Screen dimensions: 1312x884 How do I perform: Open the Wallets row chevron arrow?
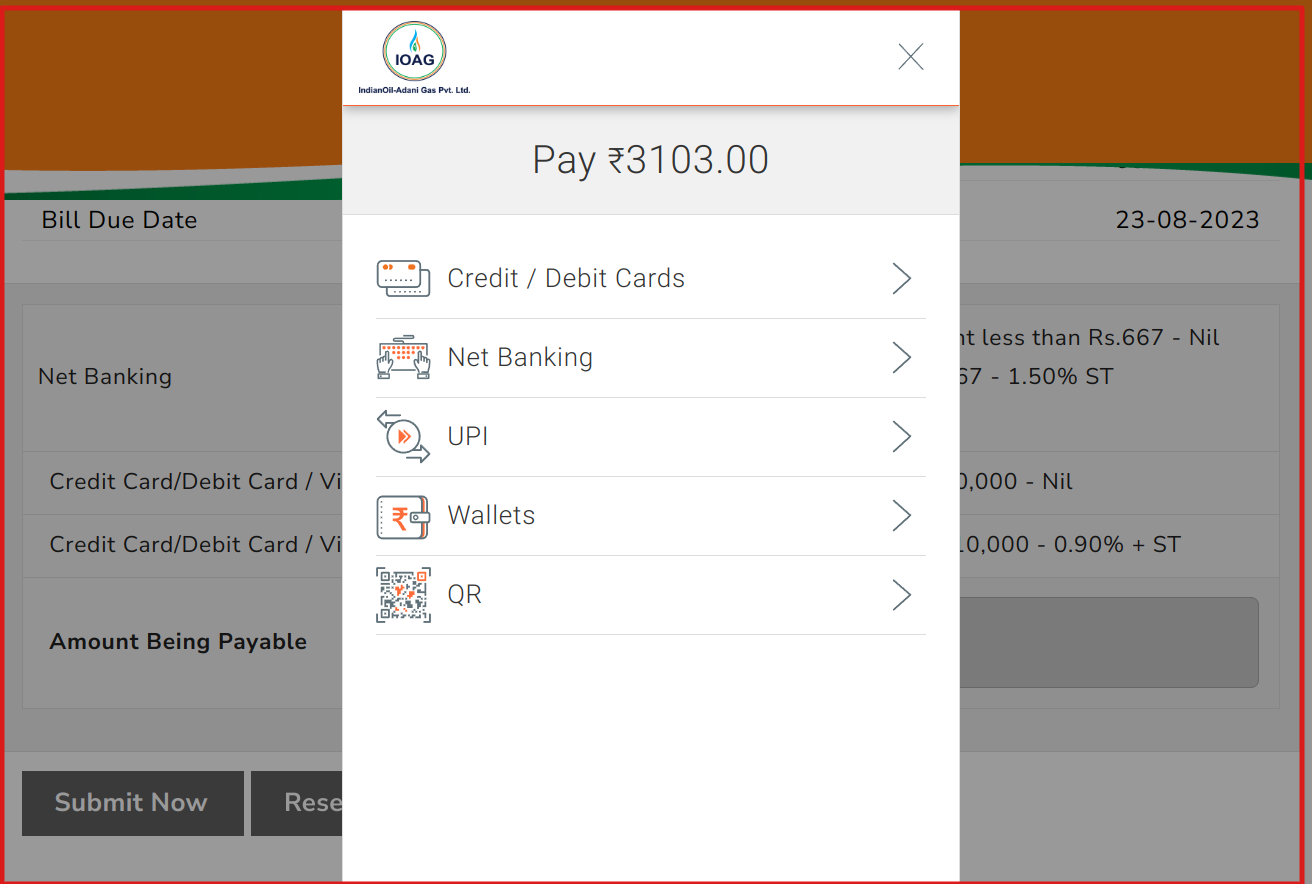(901, 516)
